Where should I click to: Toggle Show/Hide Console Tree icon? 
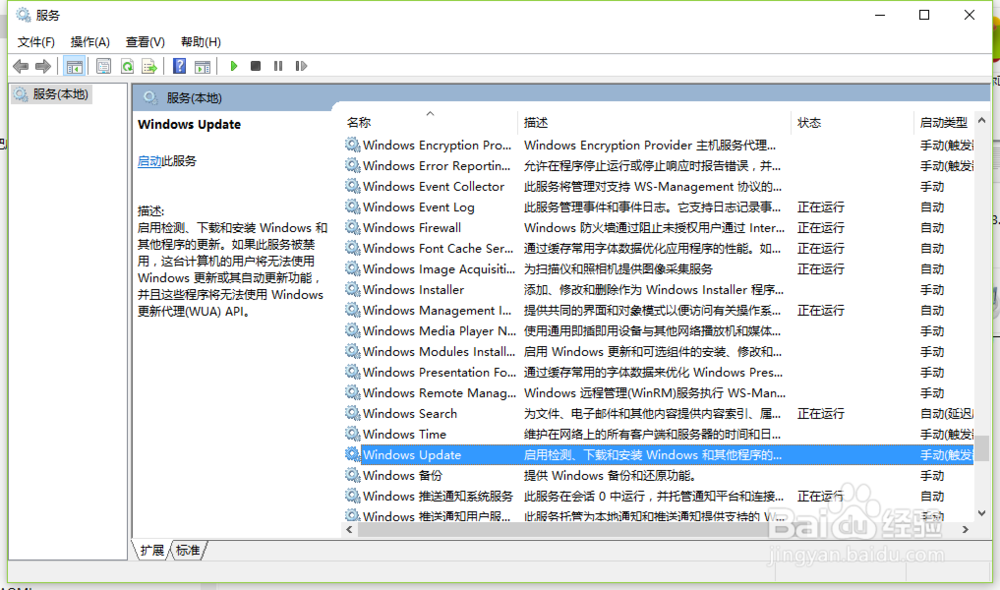tap(74, 66)
